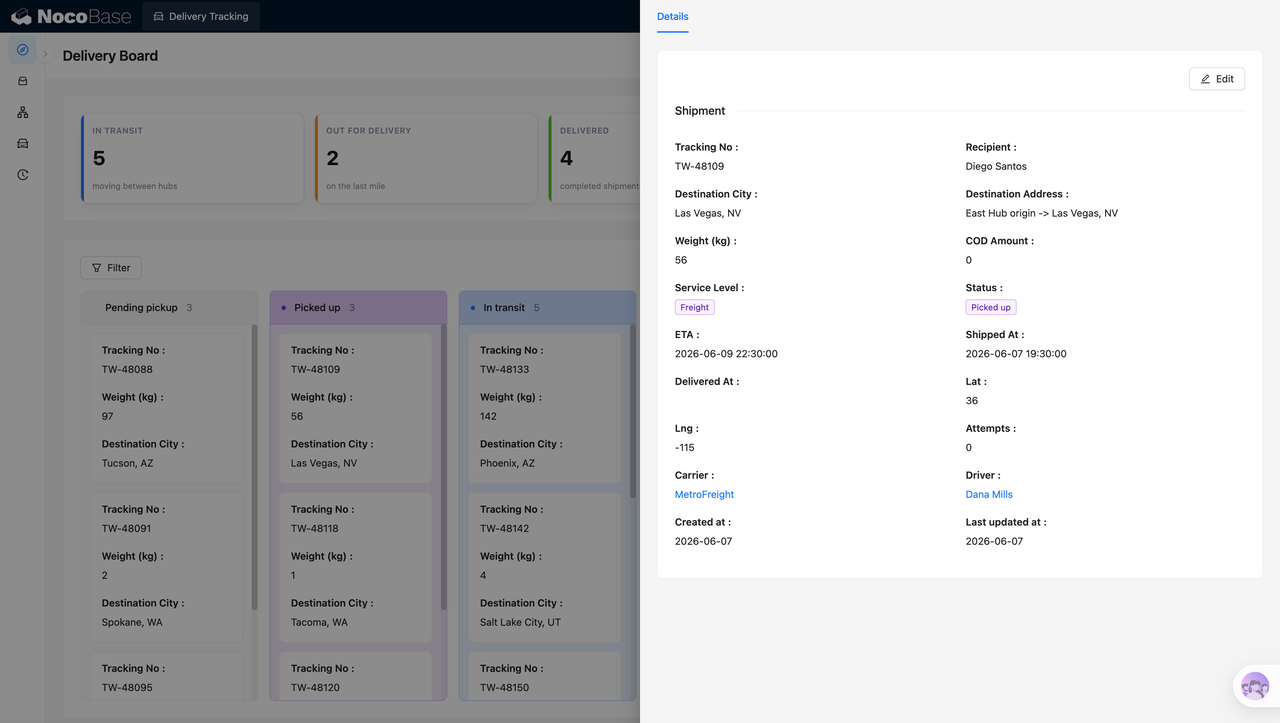Open the TW-48088 shipment card
This screenshot has height=723, width=1280.
166,408
